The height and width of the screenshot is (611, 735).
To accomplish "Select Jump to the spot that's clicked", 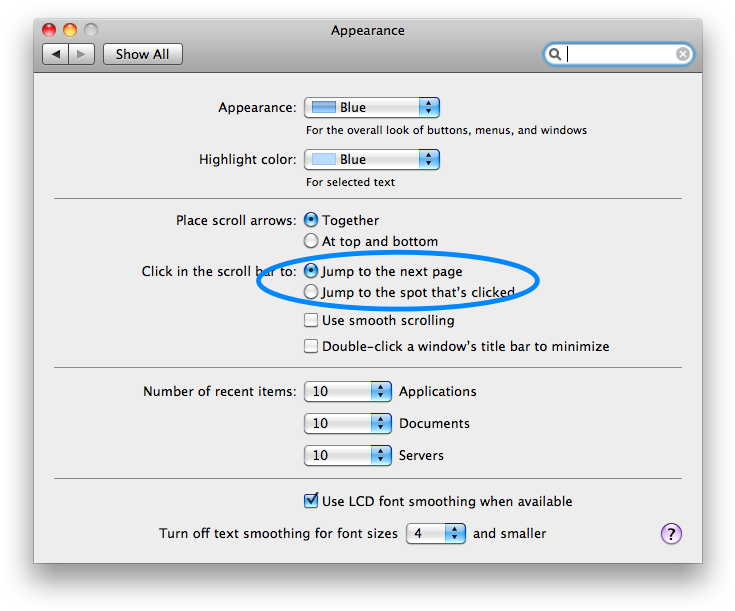I will [312, 292].
